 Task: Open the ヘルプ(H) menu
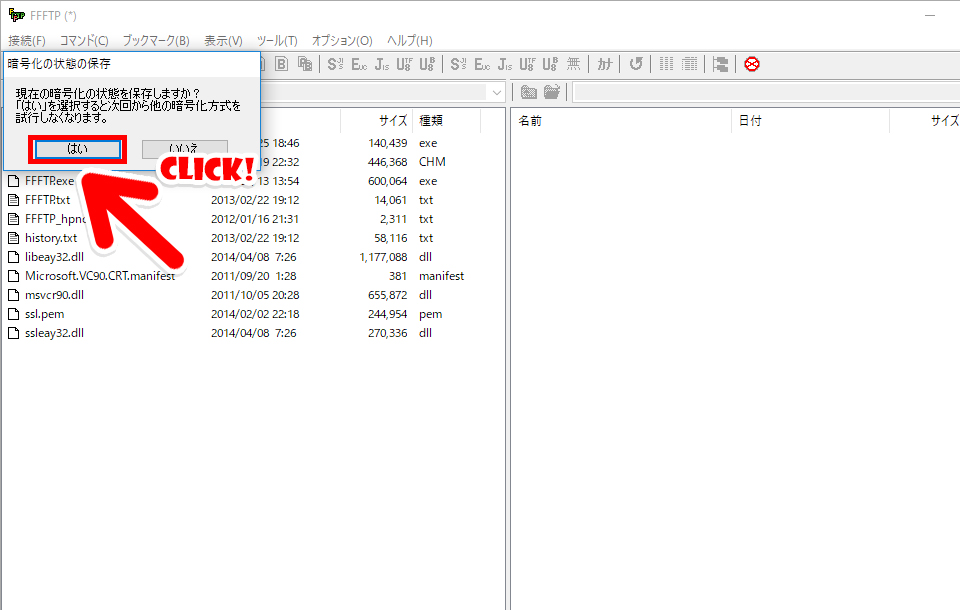[410, 40]
